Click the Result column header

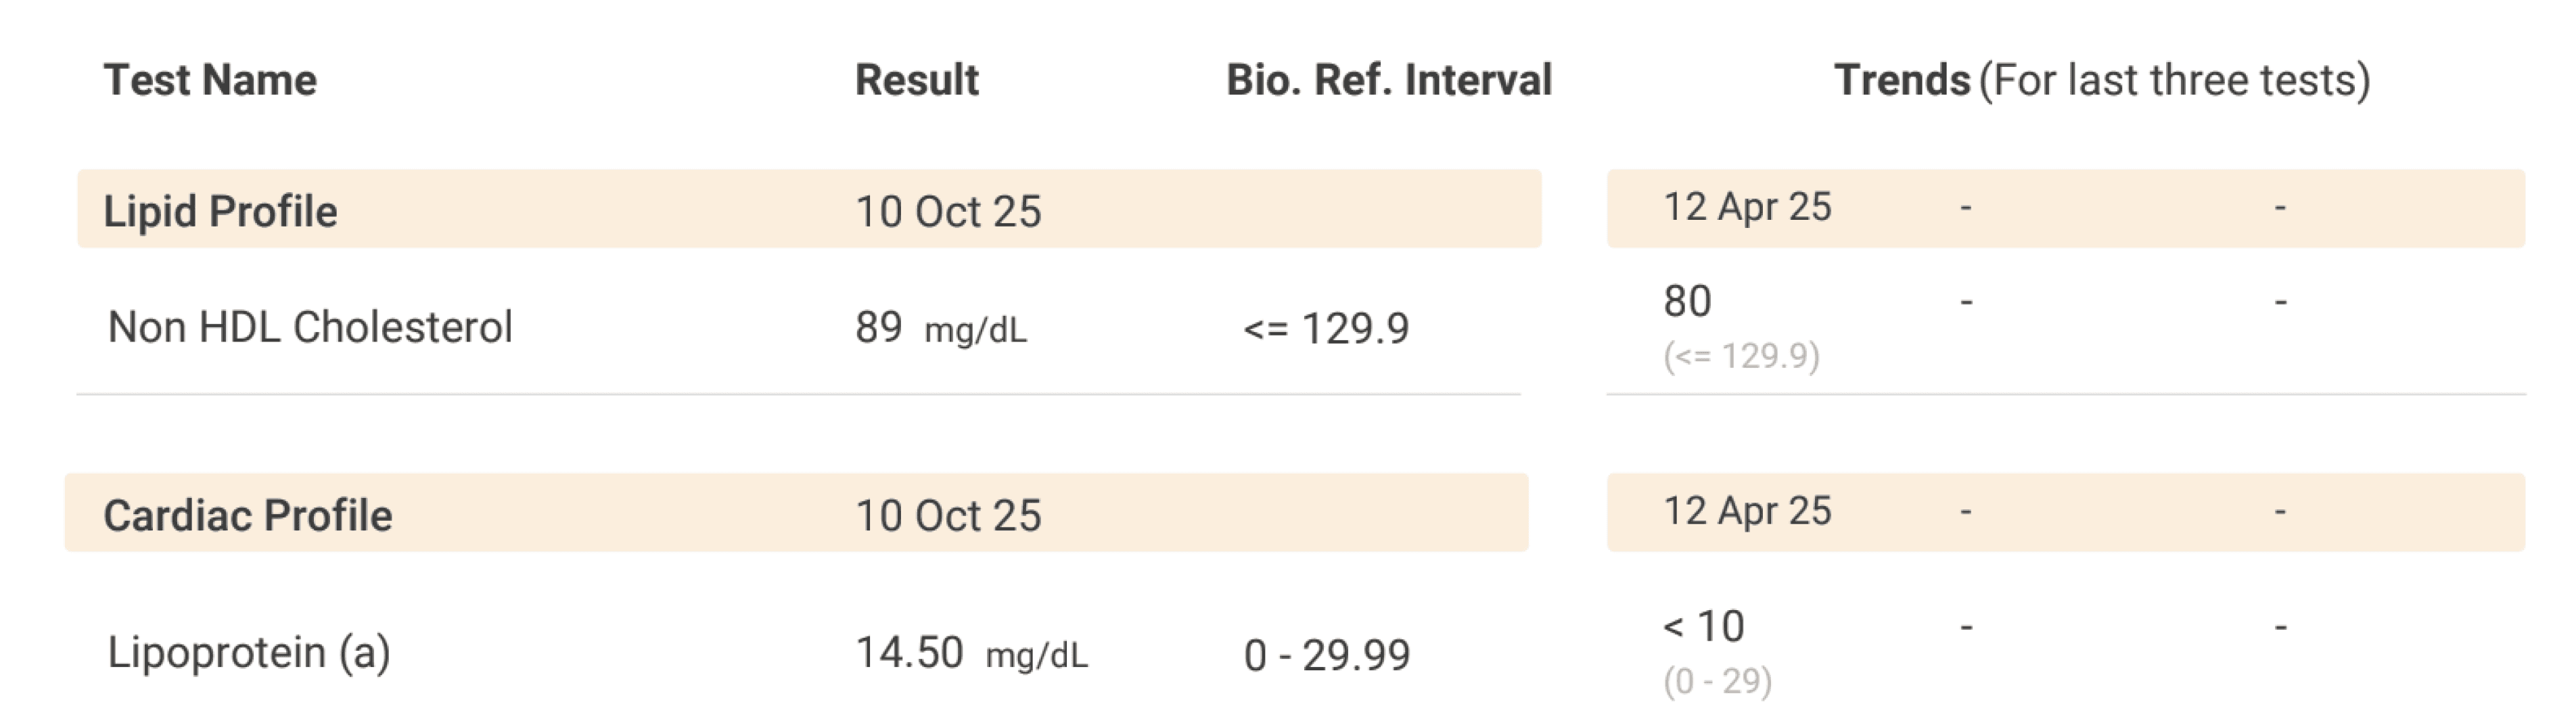pos(917,80)
